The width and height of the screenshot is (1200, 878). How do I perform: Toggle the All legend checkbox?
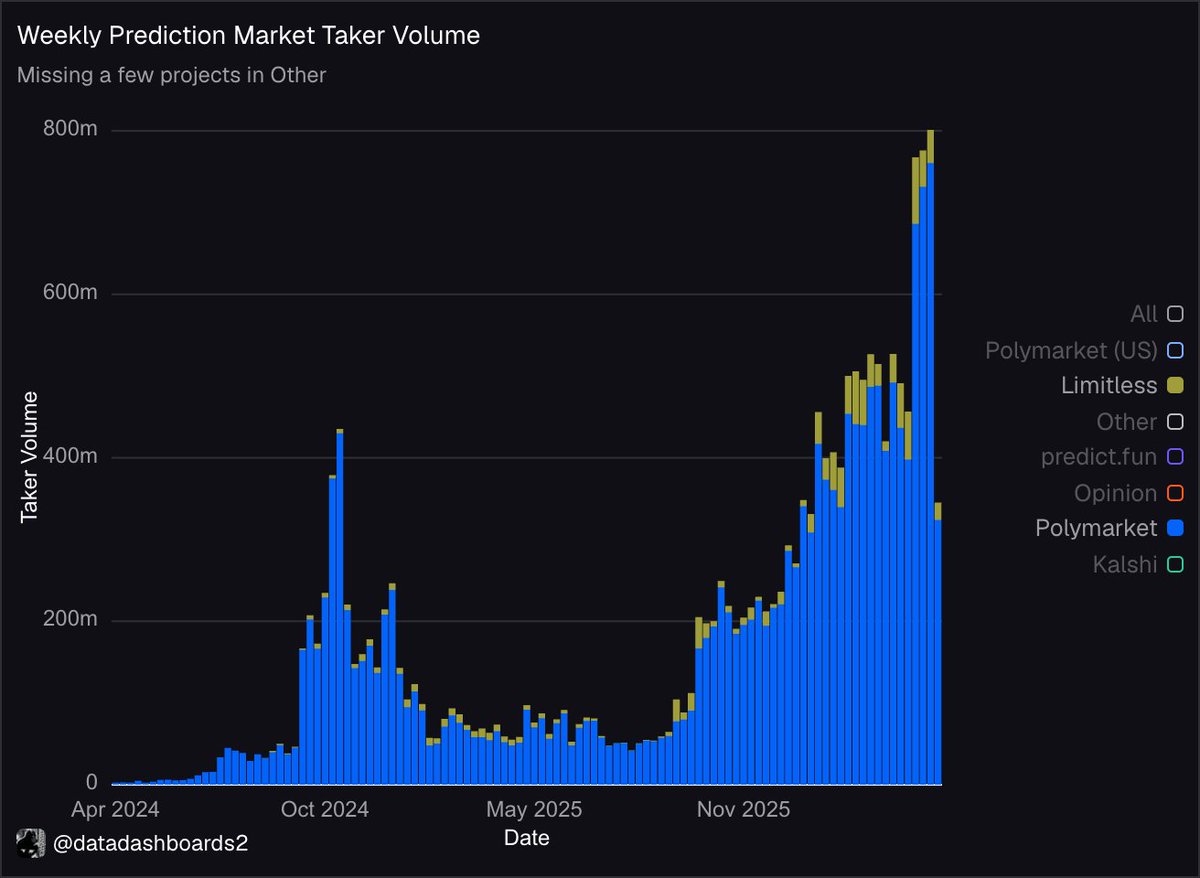pyautogui.click(x=1175, y=314)
